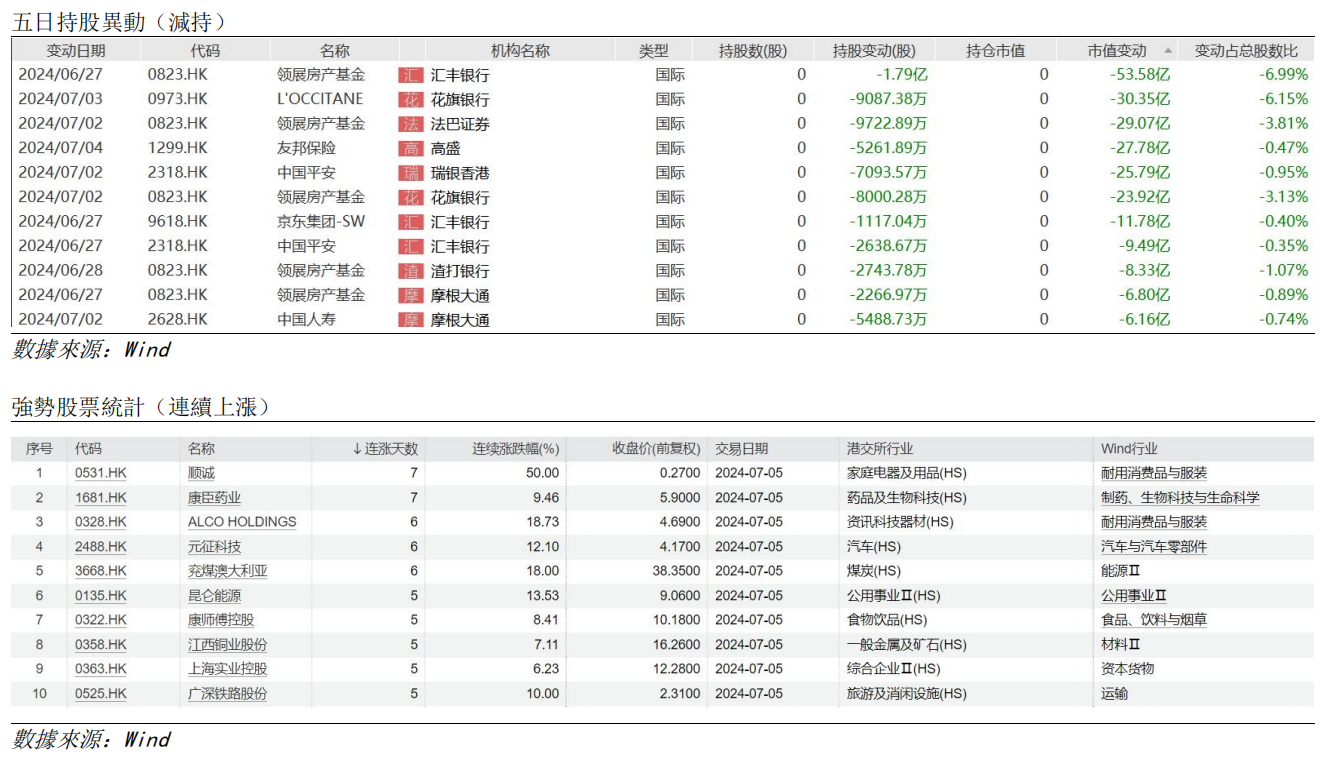The image size is (1329, 759).
Task: Click the 花 icon in the L'OCCITANE row
Action: coord(412,99)
